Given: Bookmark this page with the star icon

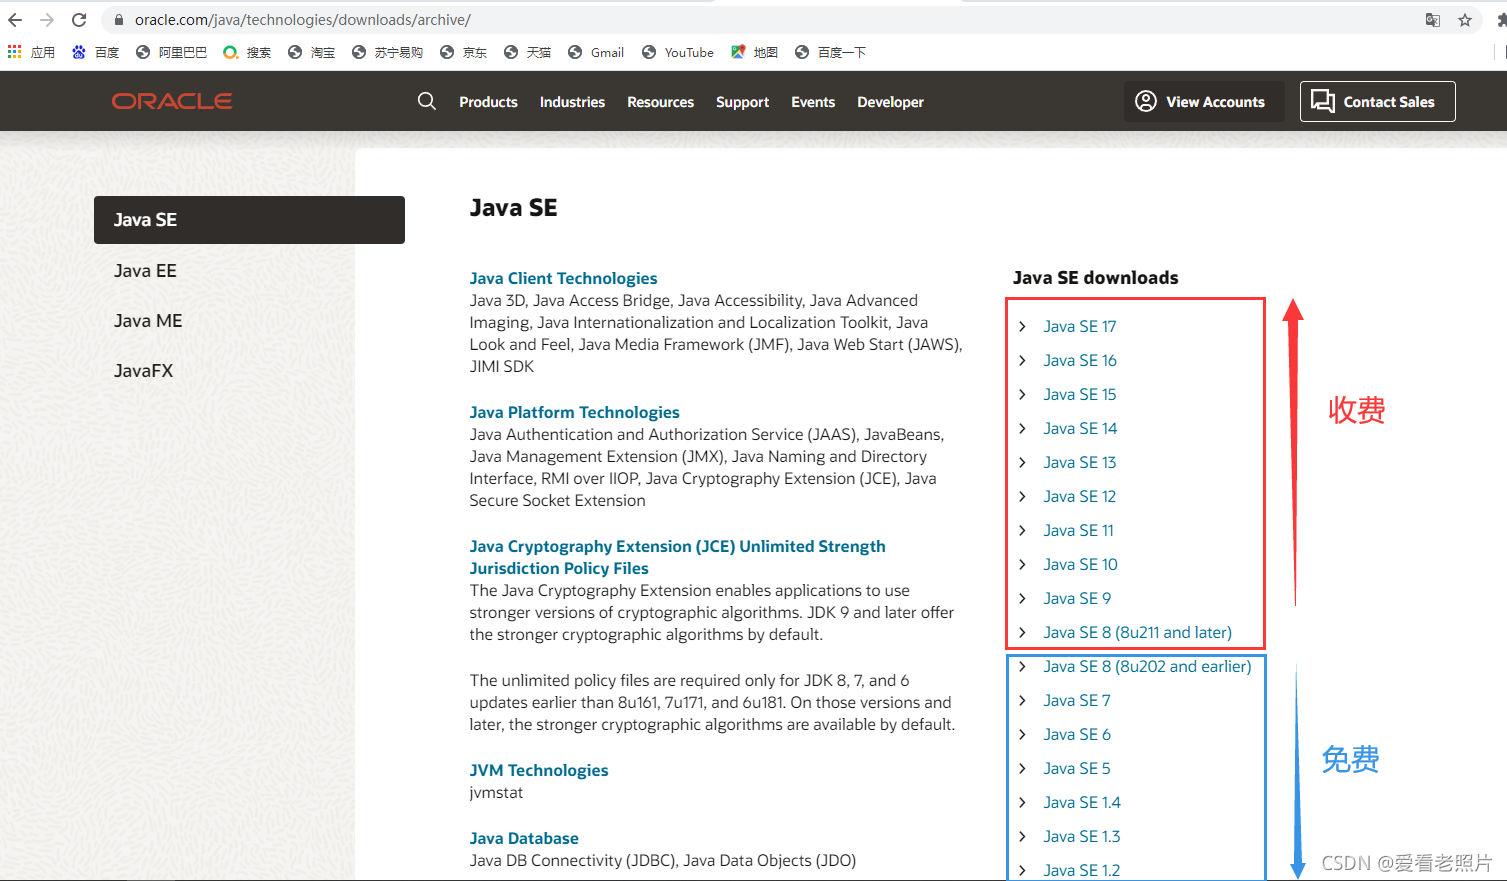Looking at the screenshot, I should pyautogui.click(x=1465, y=20).
